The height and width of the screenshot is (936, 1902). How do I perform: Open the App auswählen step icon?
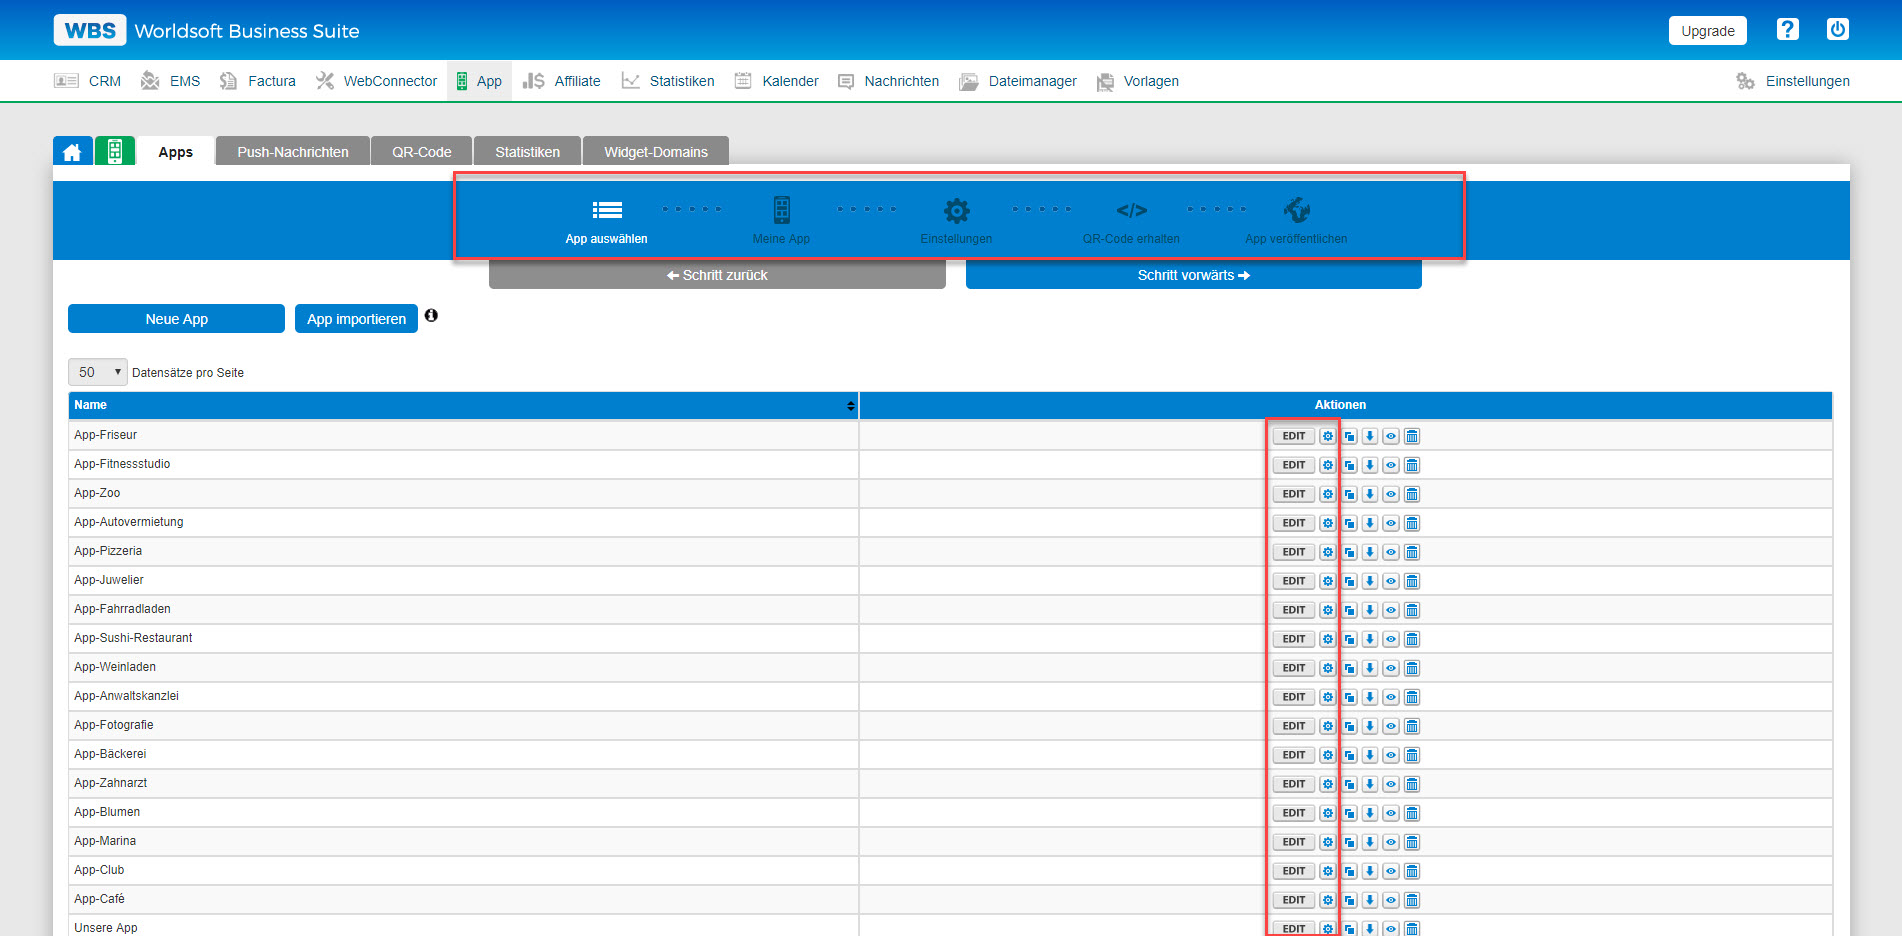pos(606,210)
